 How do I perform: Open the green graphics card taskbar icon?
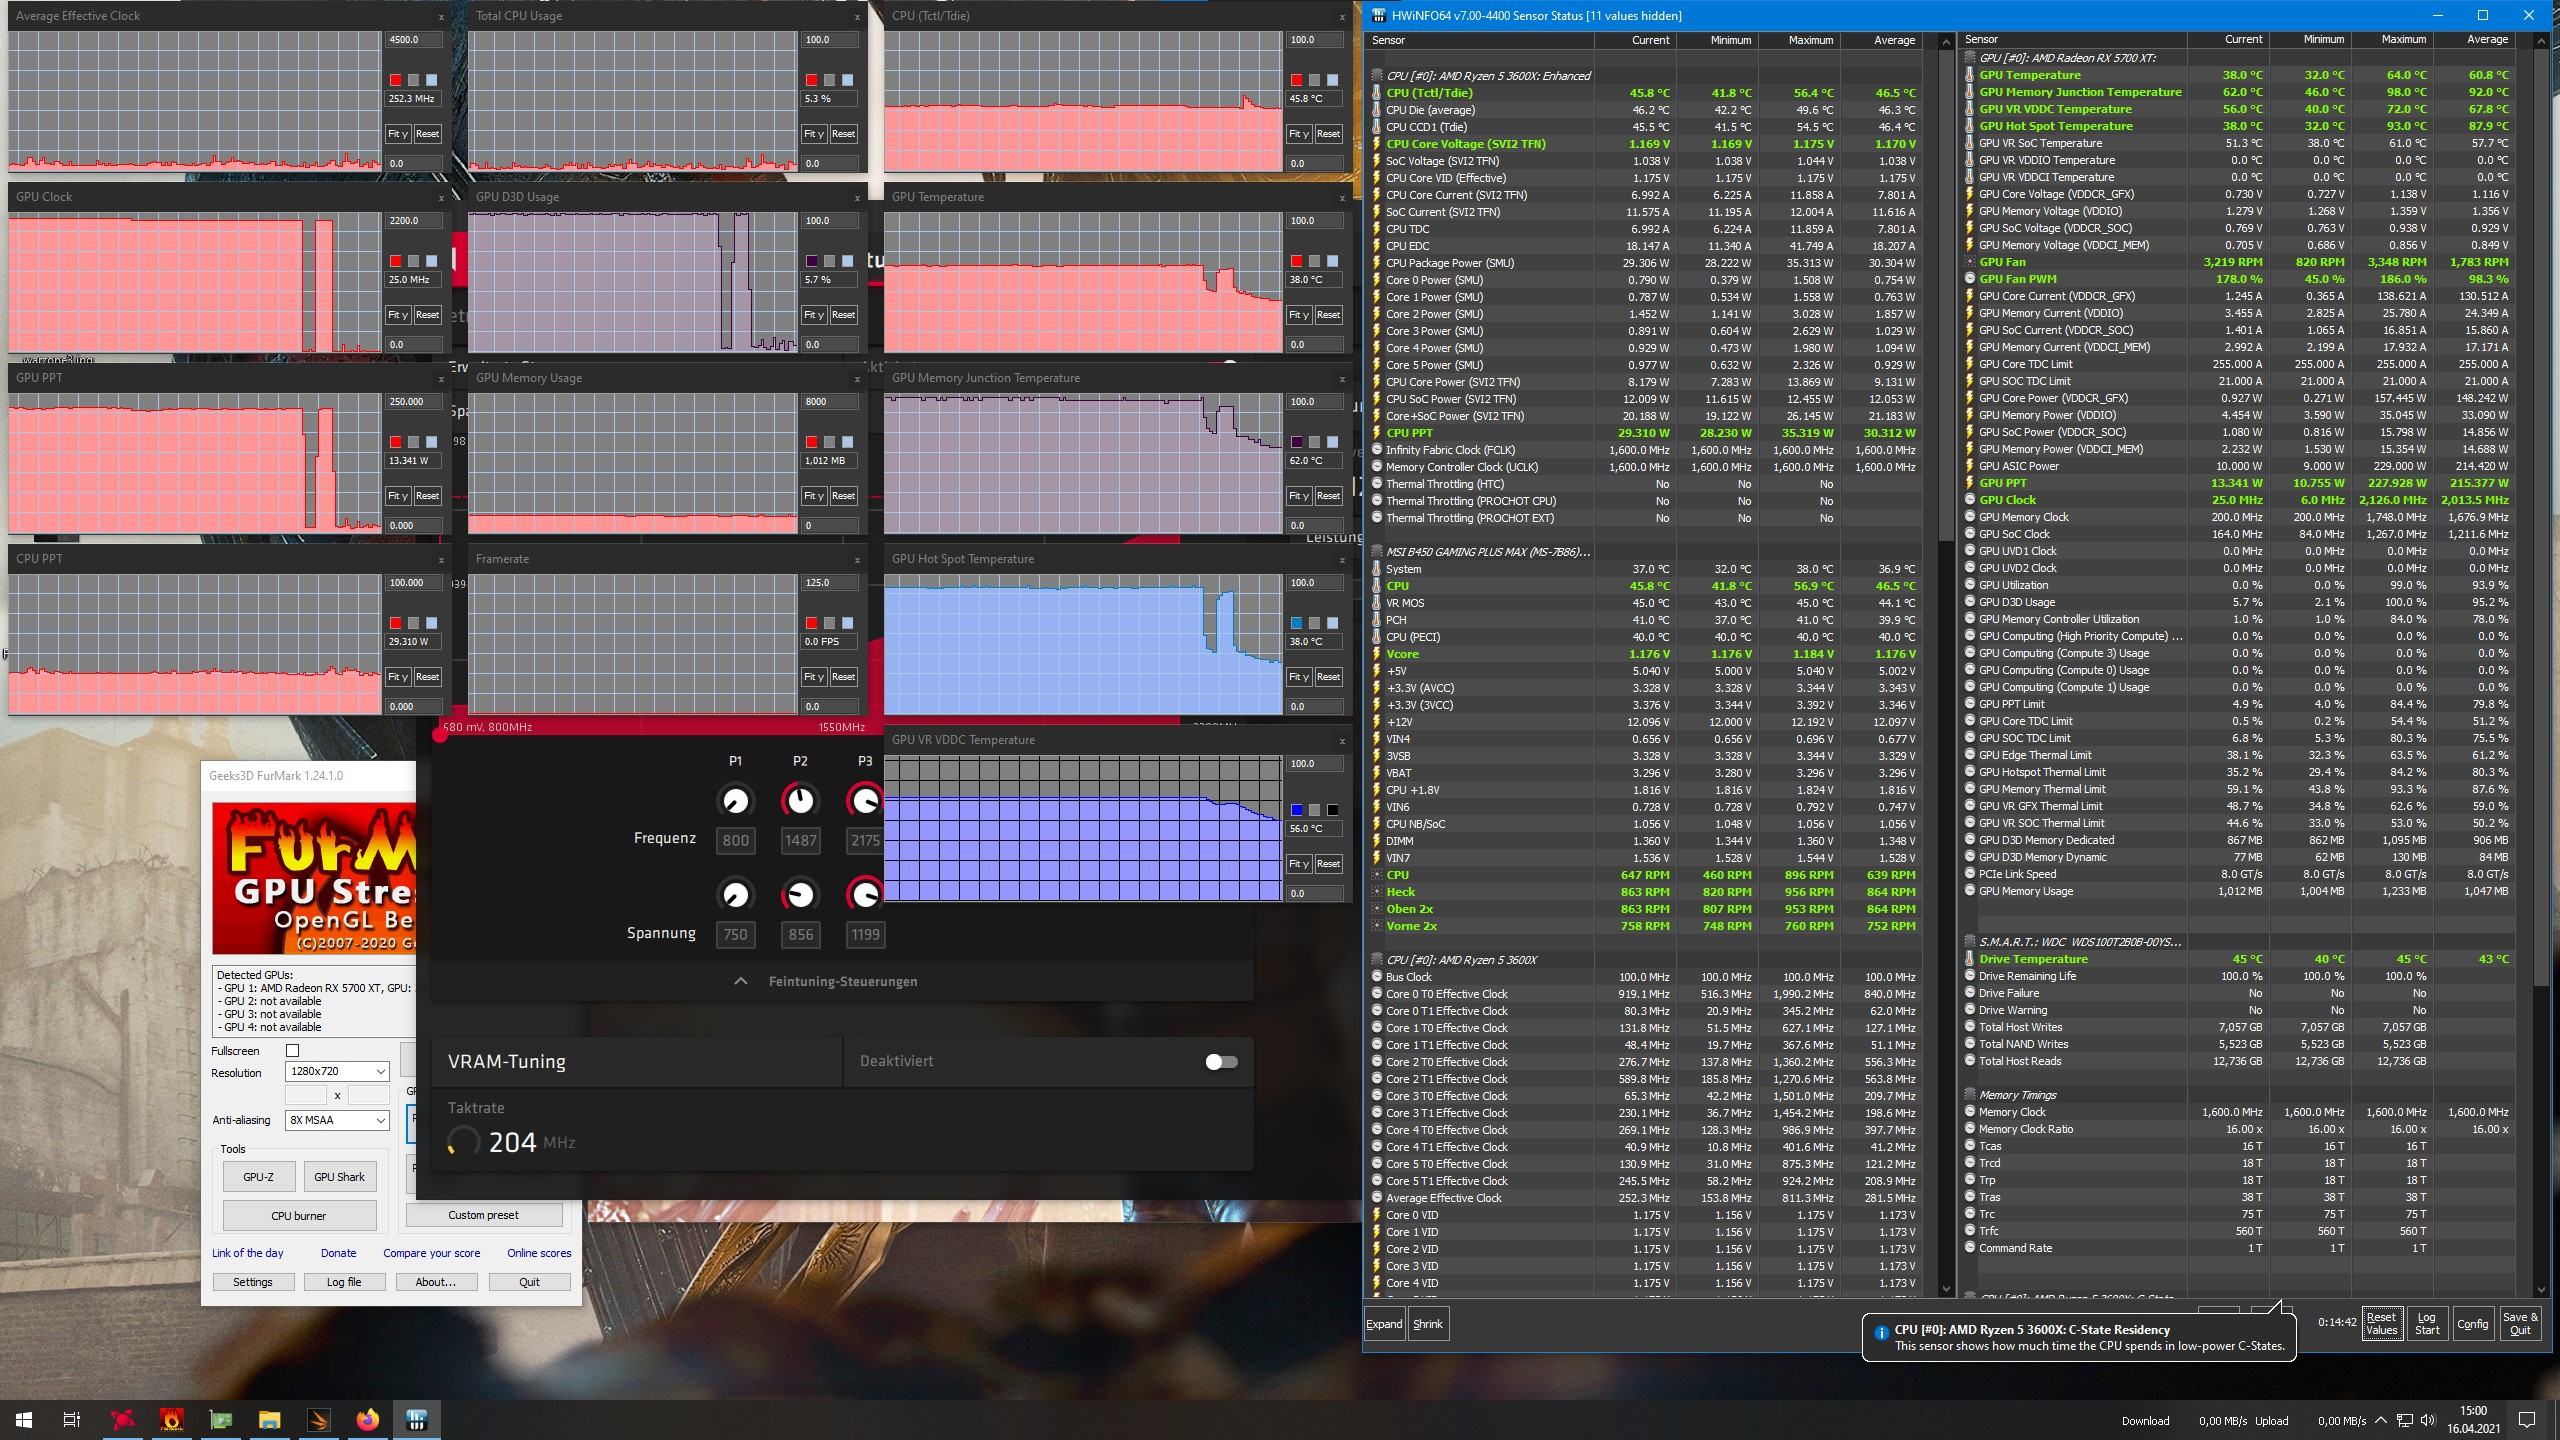pyautogui.click(x=220, y=1419)
